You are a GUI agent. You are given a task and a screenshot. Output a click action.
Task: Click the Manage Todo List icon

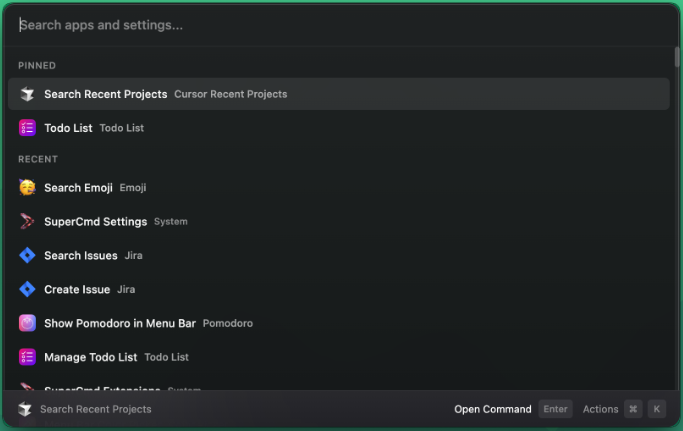(x=27, y=357)
